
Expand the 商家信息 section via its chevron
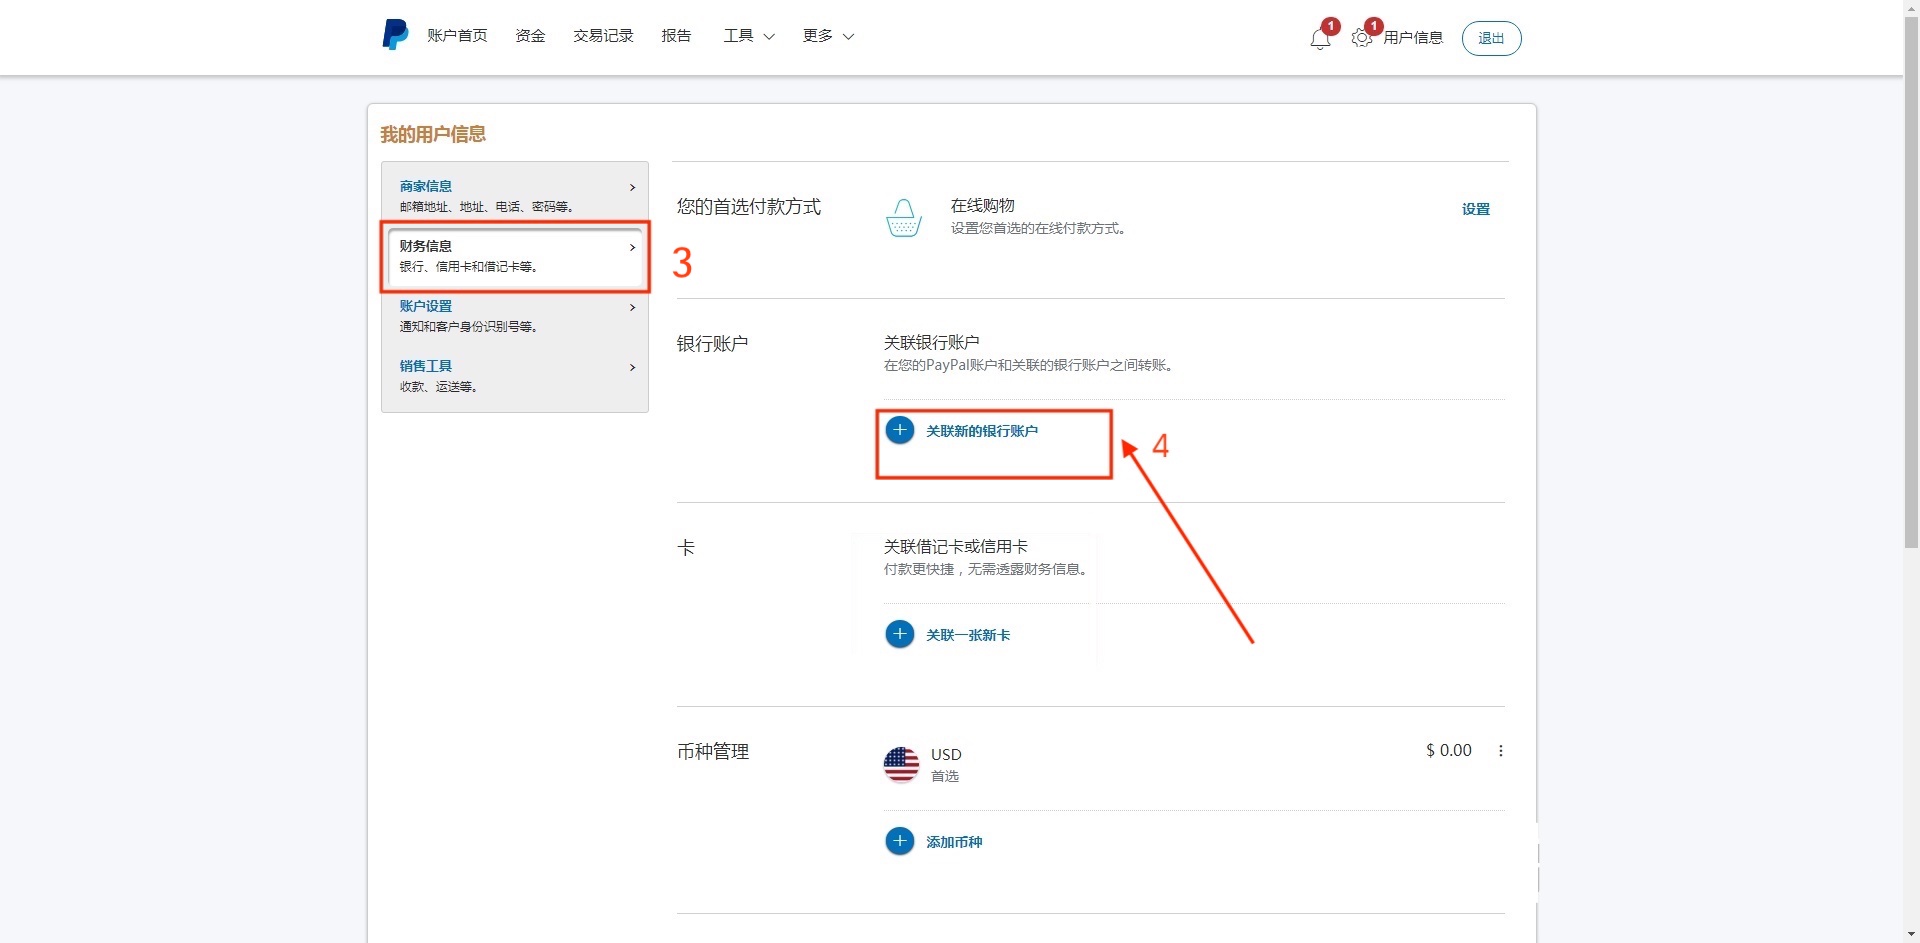(632, 188)
